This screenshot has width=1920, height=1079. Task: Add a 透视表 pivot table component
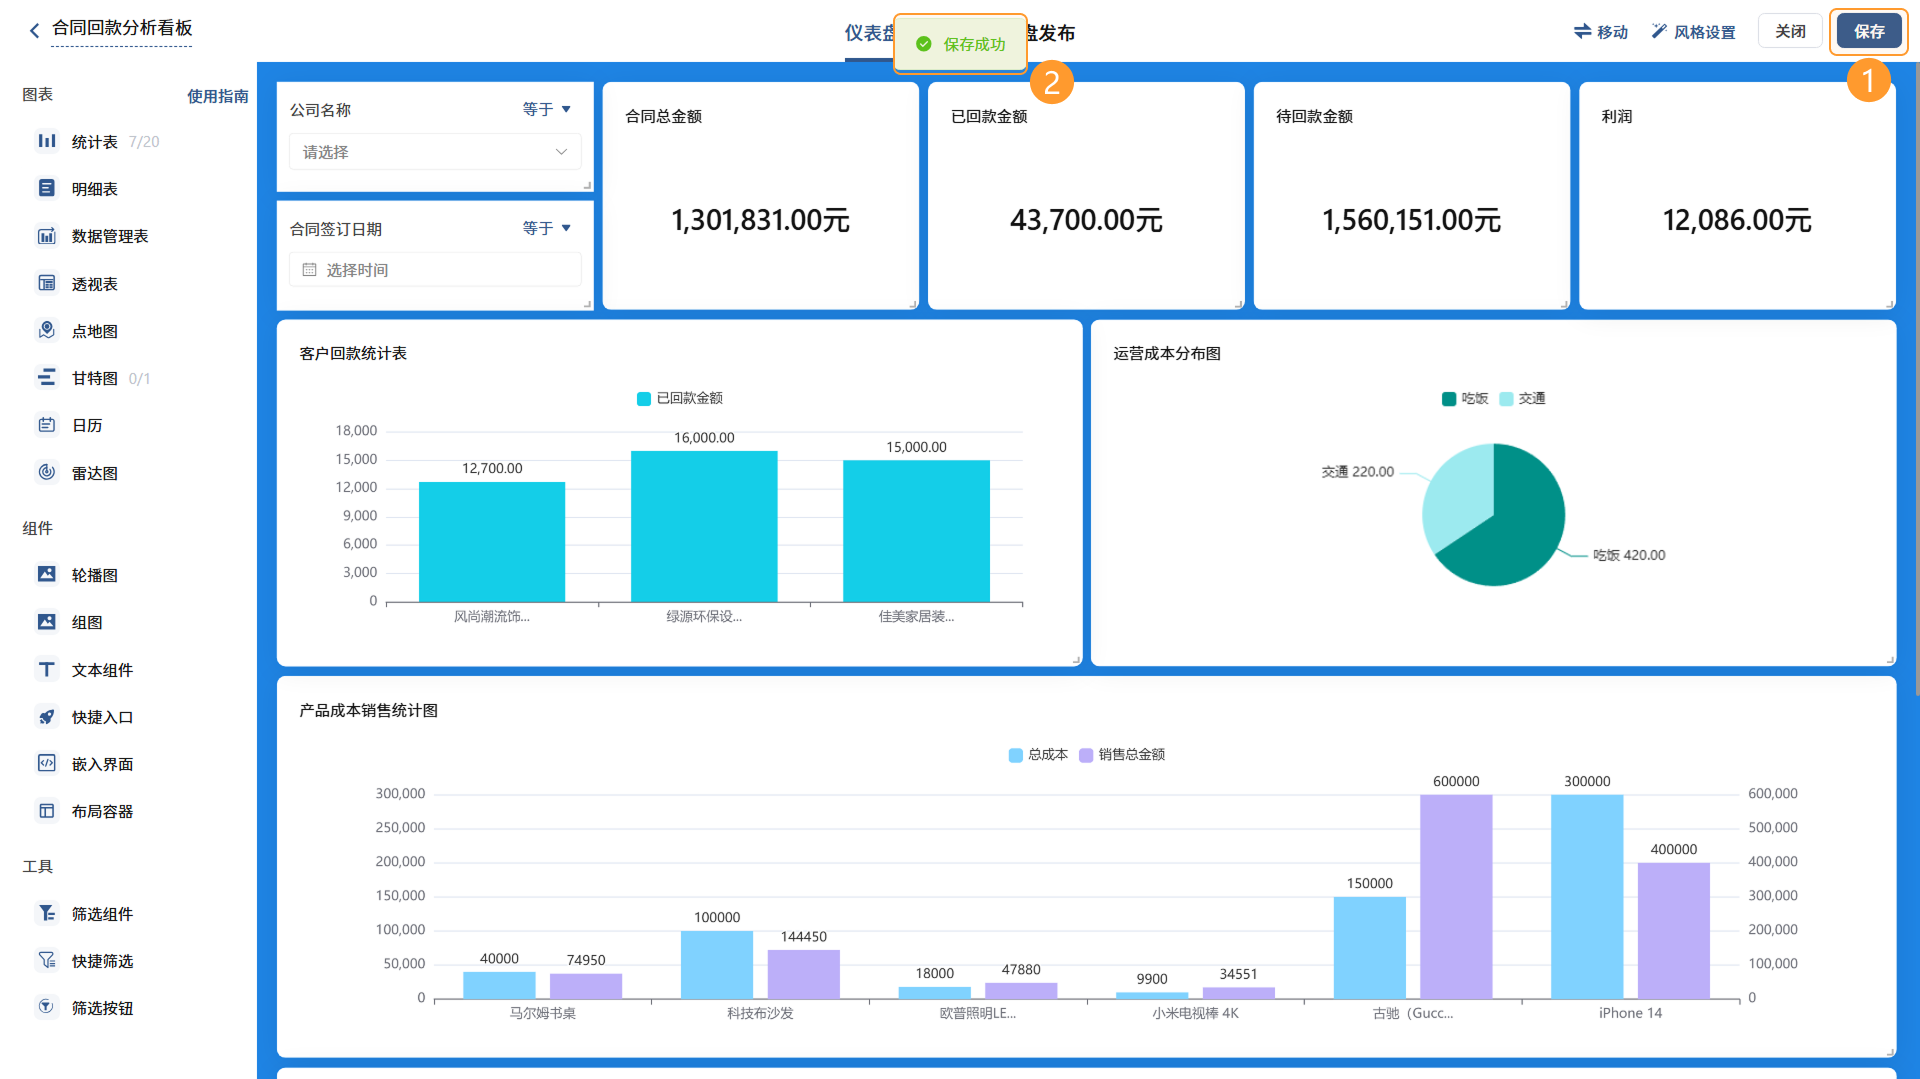47,283
